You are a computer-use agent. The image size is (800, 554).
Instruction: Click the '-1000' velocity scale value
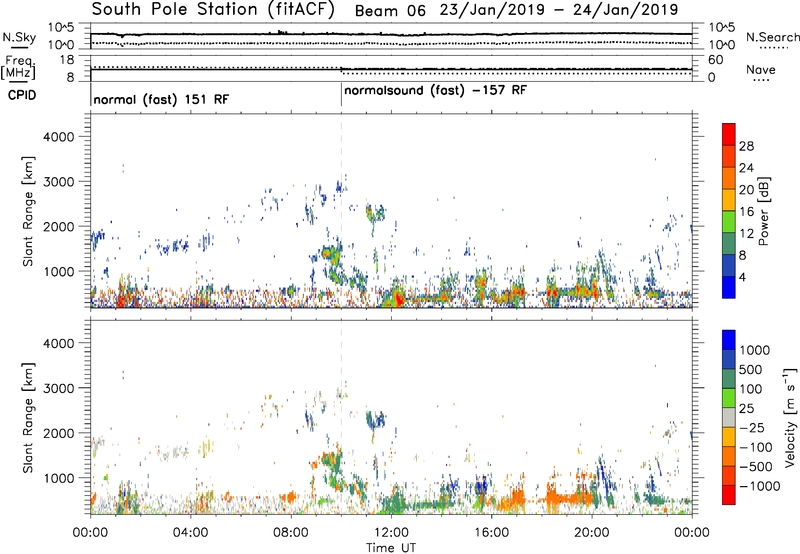point(759,486)
